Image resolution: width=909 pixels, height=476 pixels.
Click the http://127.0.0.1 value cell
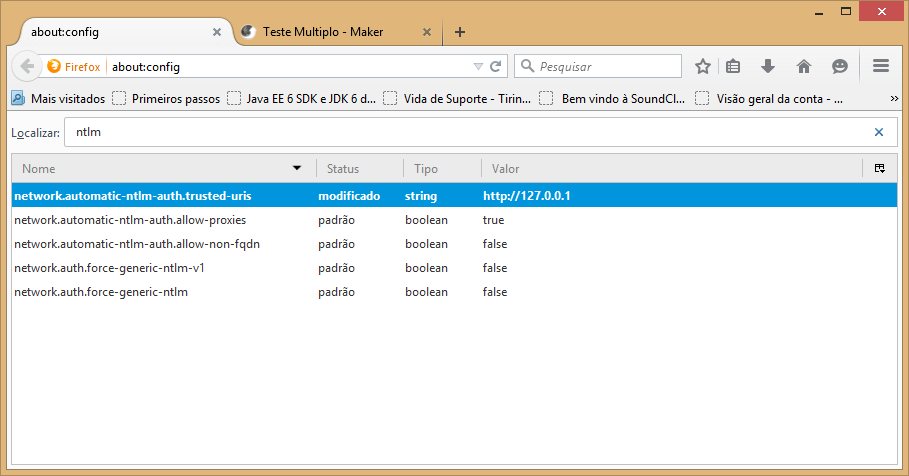click(526, 196)
